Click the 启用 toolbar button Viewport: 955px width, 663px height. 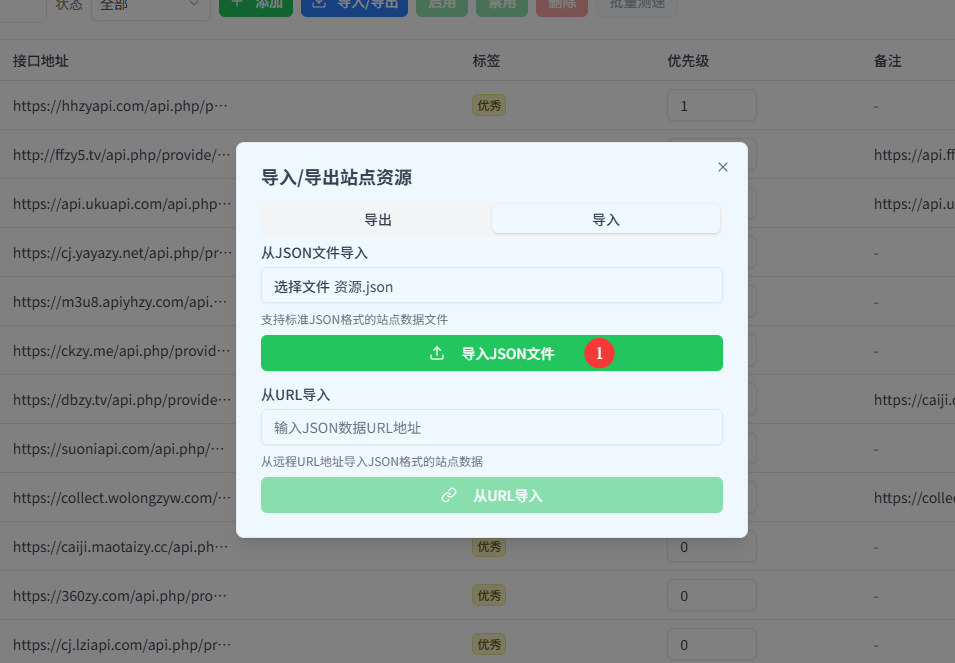pyautogui.click(x=441, y=6)
